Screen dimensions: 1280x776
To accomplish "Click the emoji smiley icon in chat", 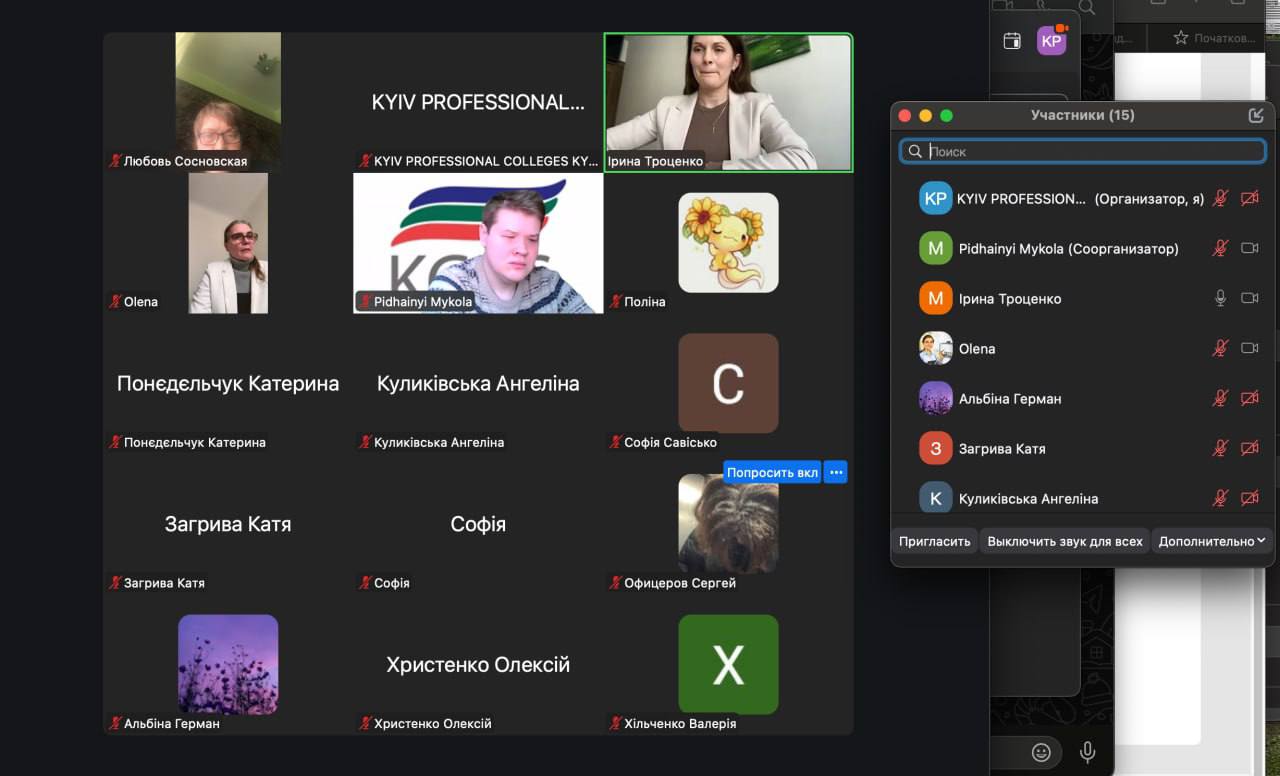I will (x=1041, y=752).
